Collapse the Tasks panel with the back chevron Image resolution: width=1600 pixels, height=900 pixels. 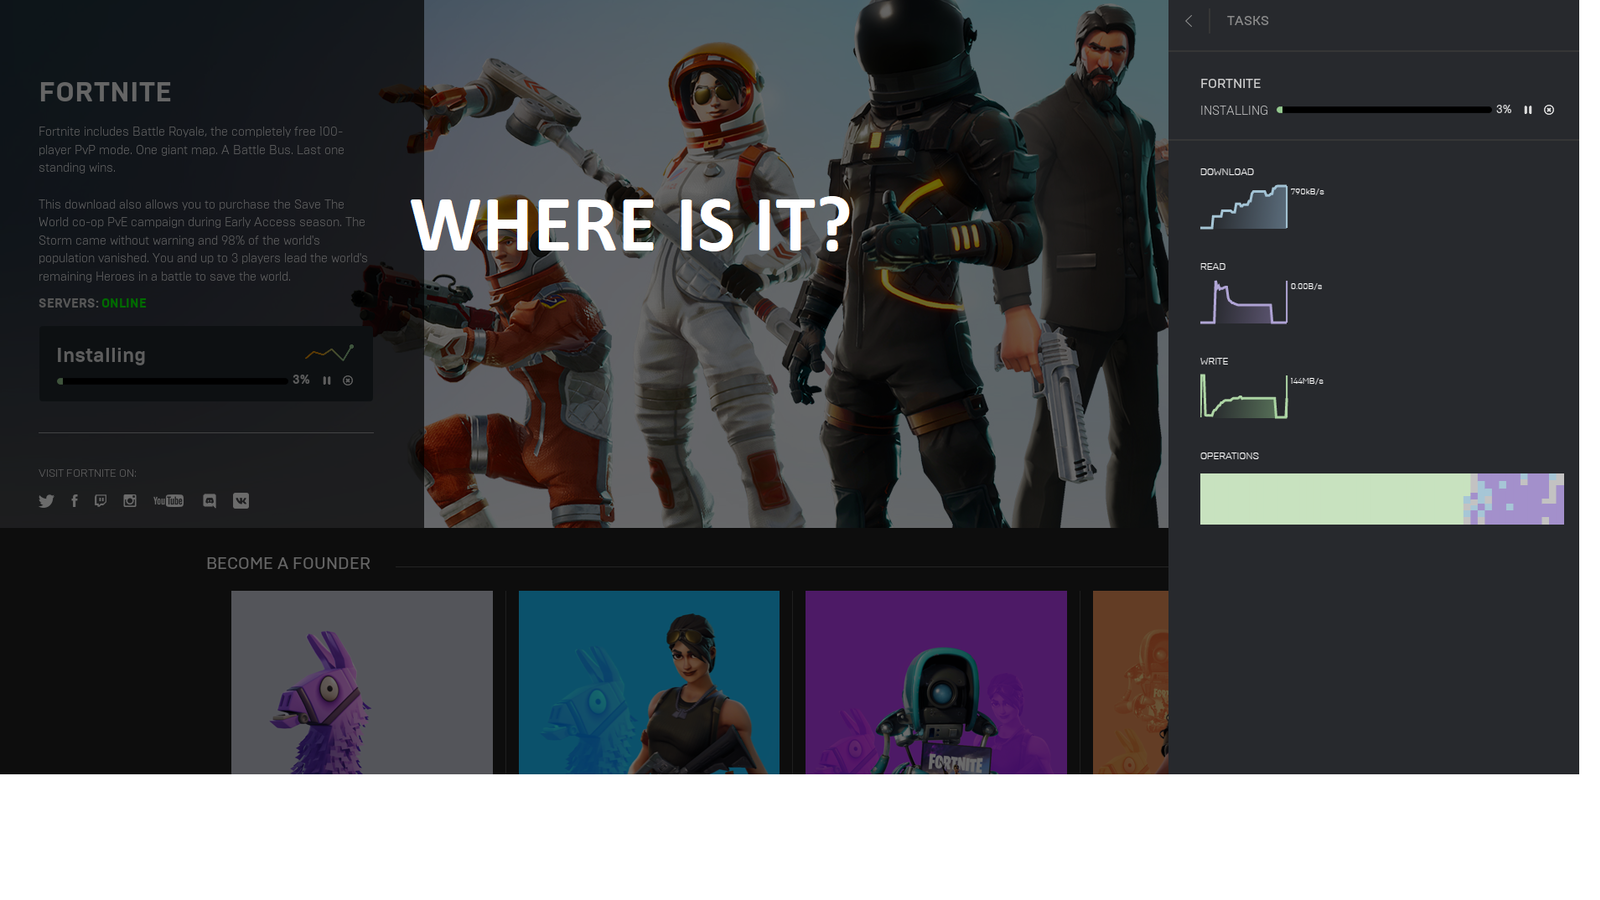[x=1188, y=20]
